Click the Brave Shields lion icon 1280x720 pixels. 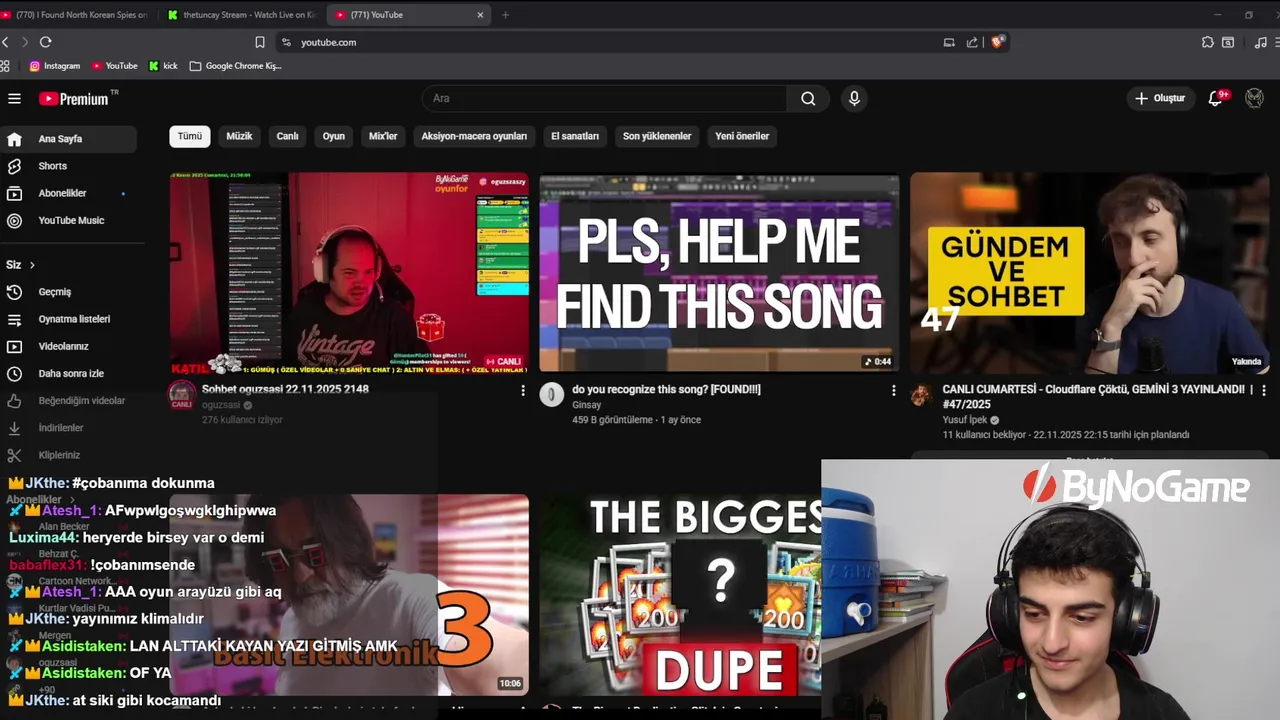pos(997,42)
